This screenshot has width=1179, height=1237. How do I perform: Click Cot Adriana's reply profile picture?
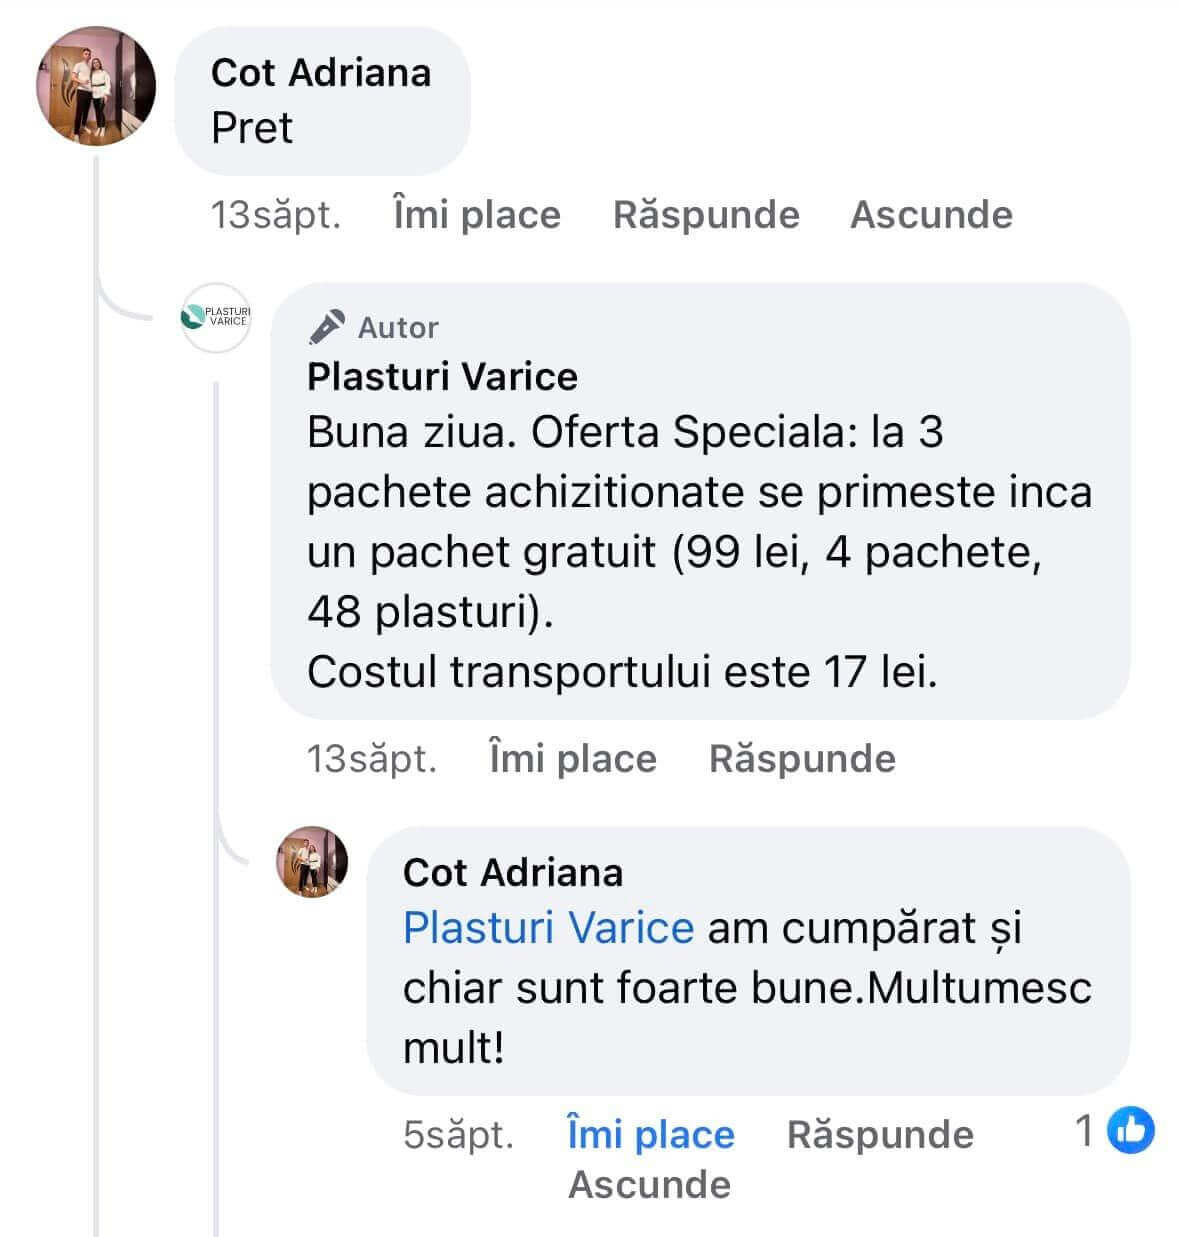click(312, 862)
